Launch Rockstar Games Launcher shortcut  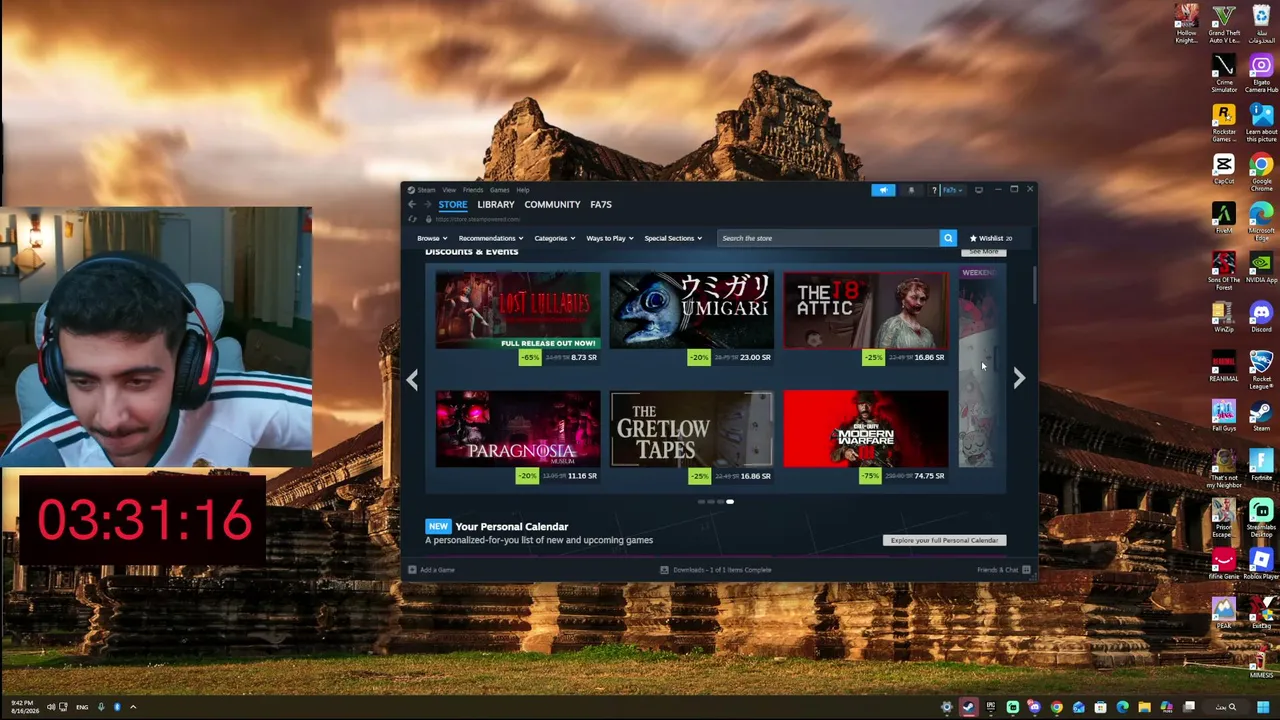(1224, 123)
